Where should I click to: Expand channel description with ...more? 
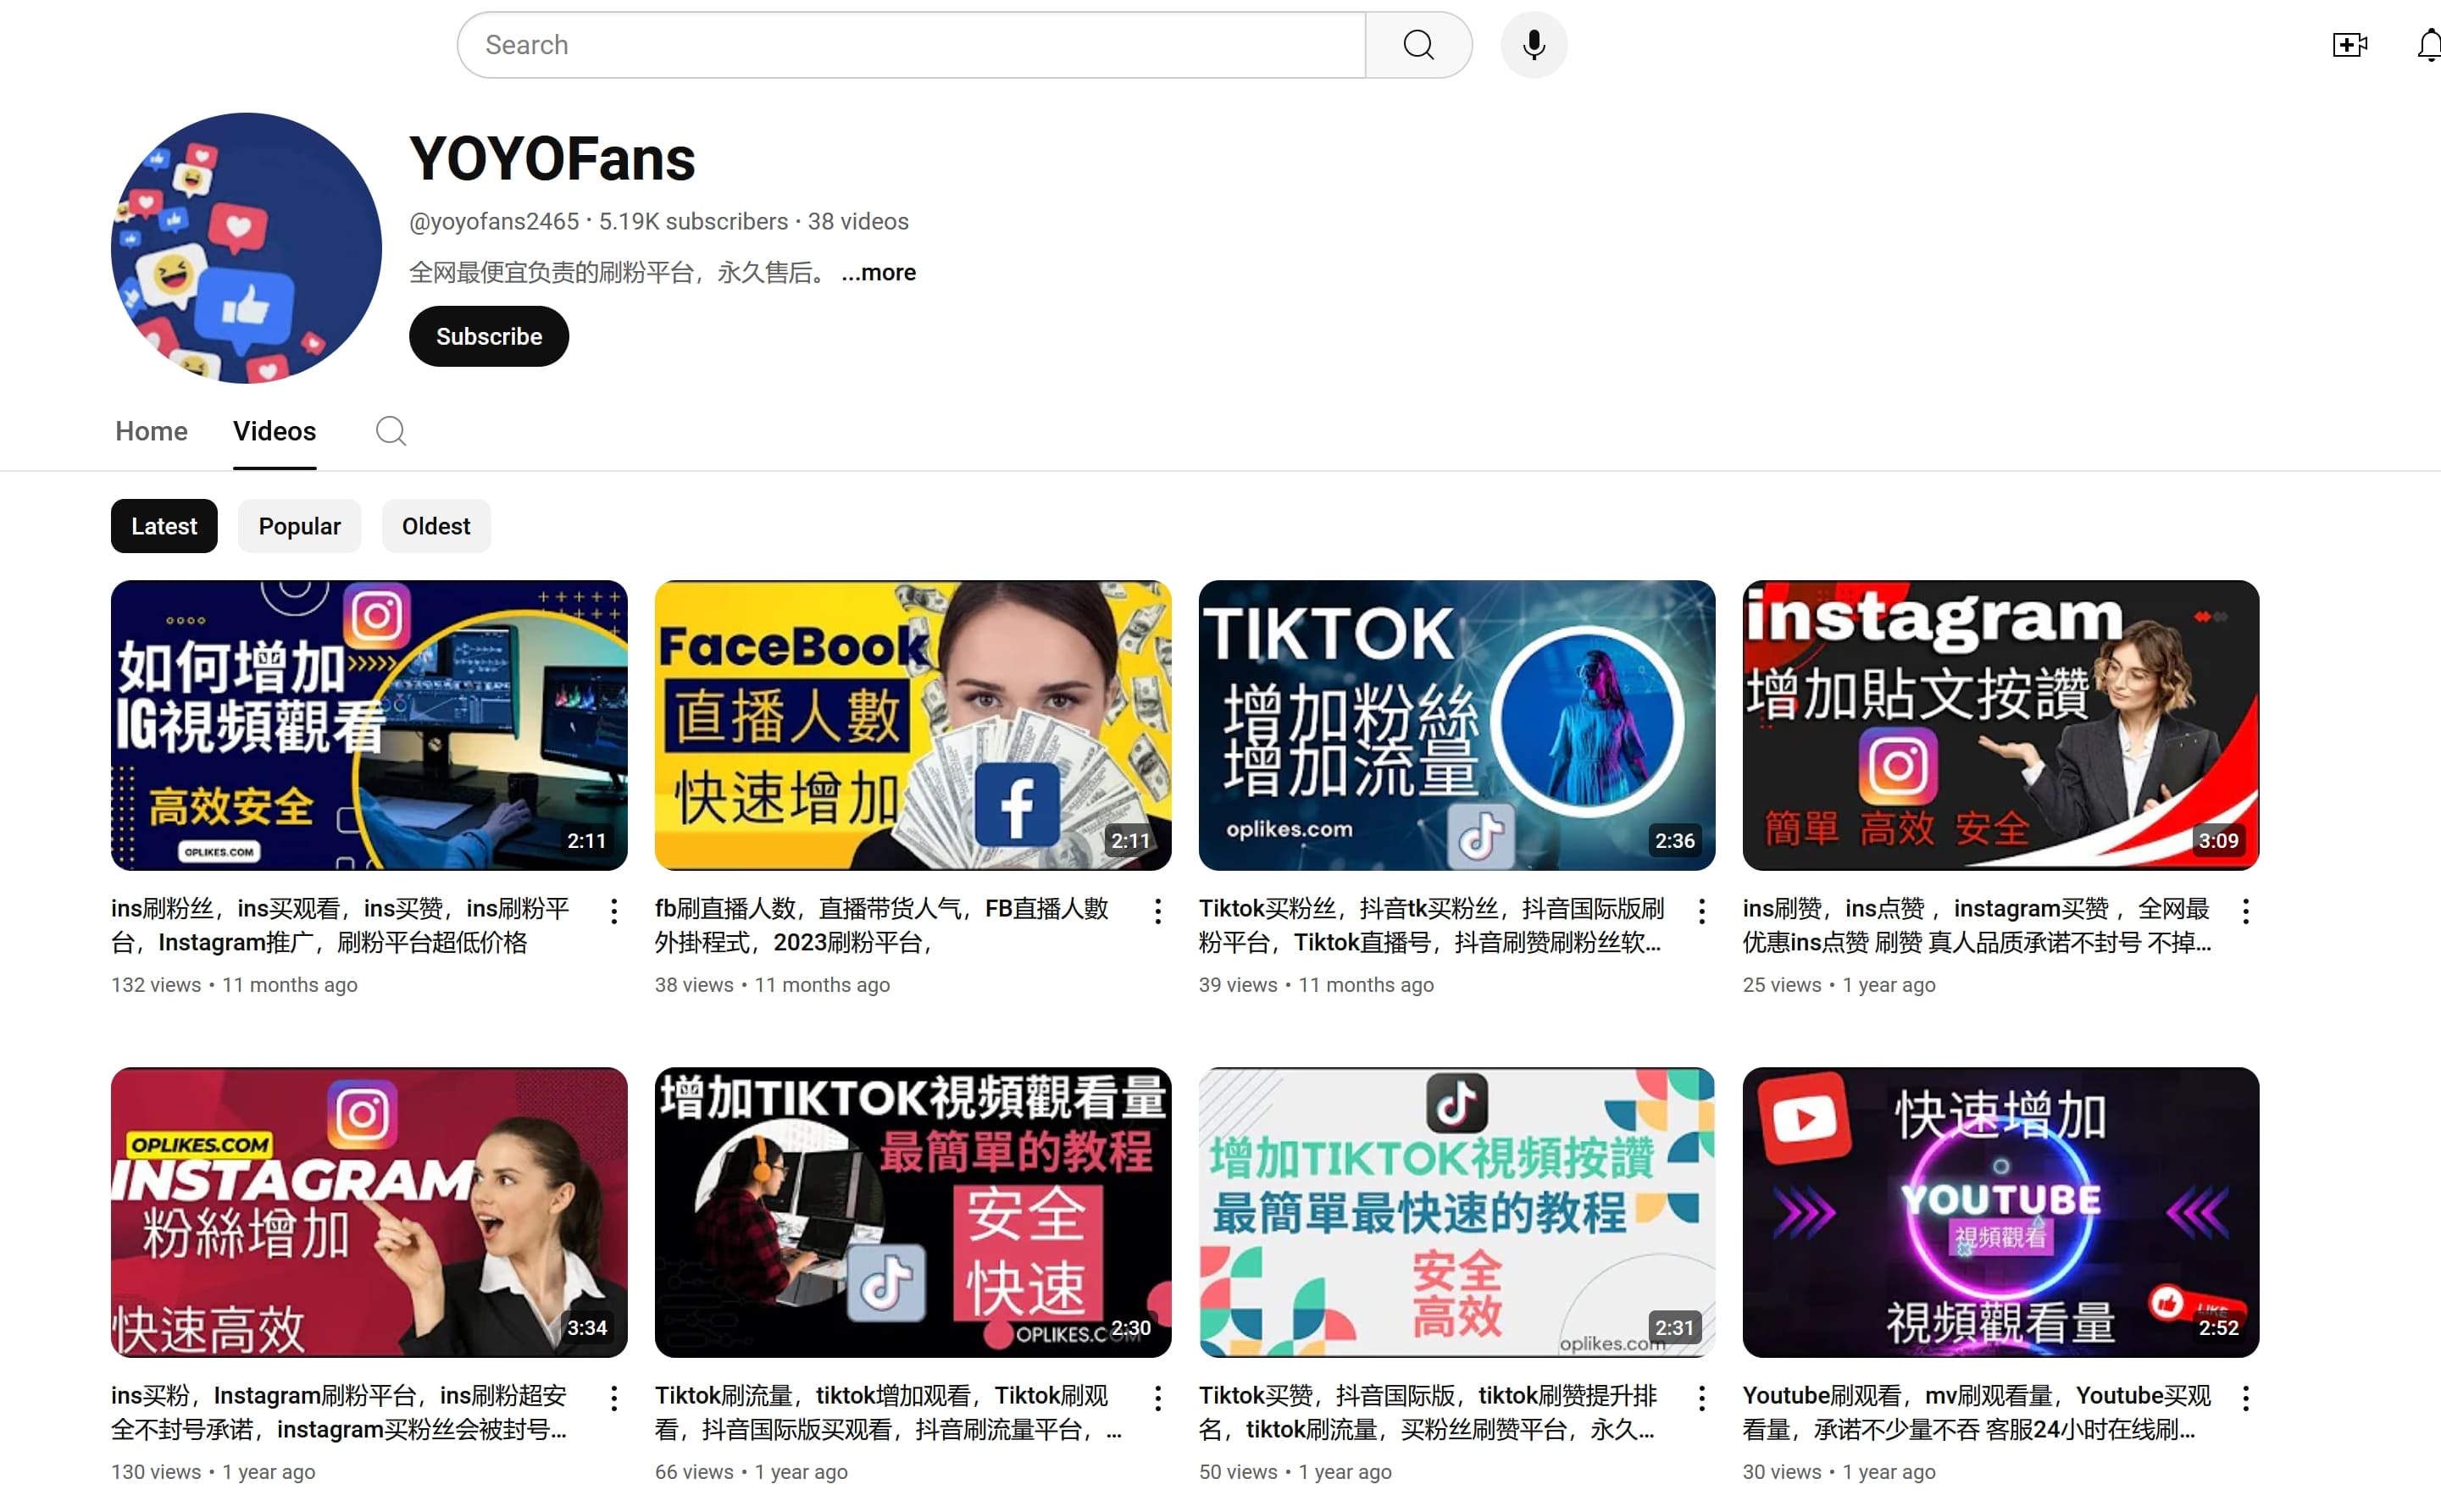(x=879, y=272)
